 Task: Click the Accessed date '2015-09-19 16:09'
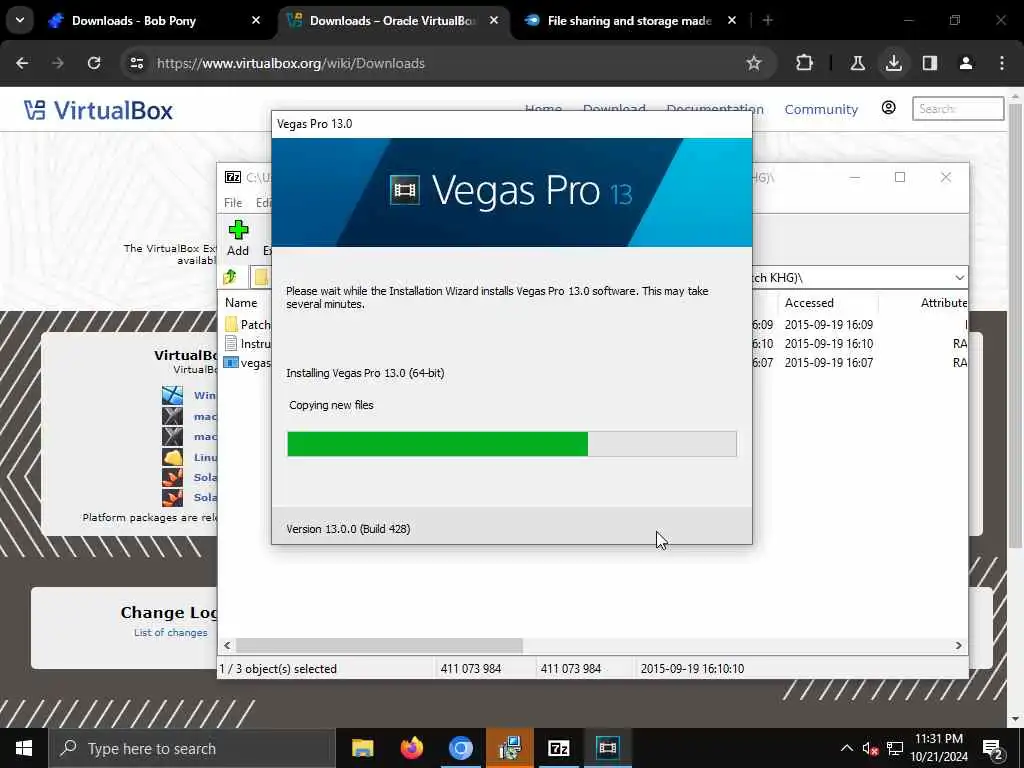pos(829,325)
